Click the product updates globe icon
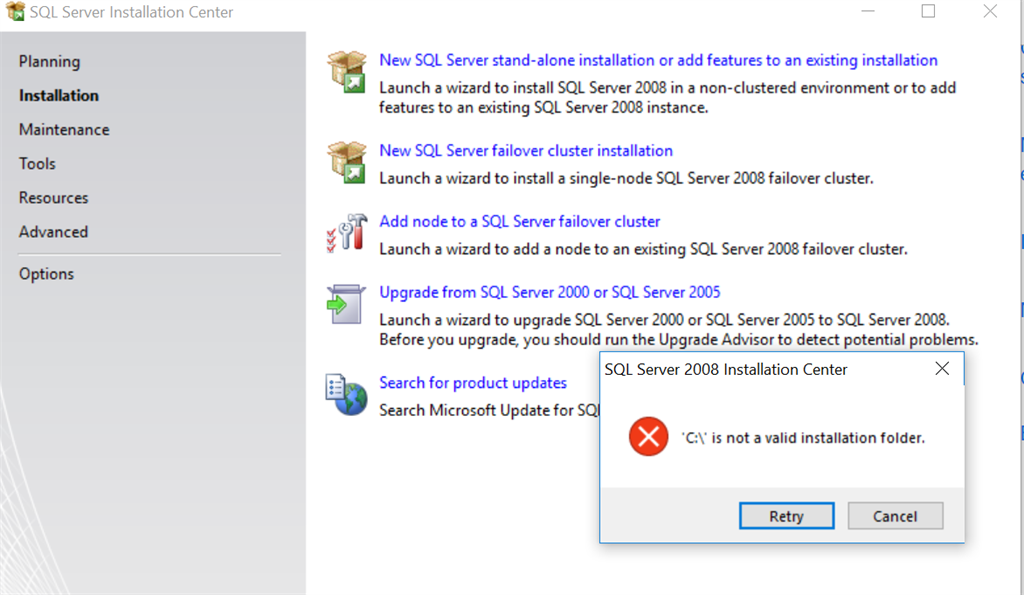 (346, 394)
